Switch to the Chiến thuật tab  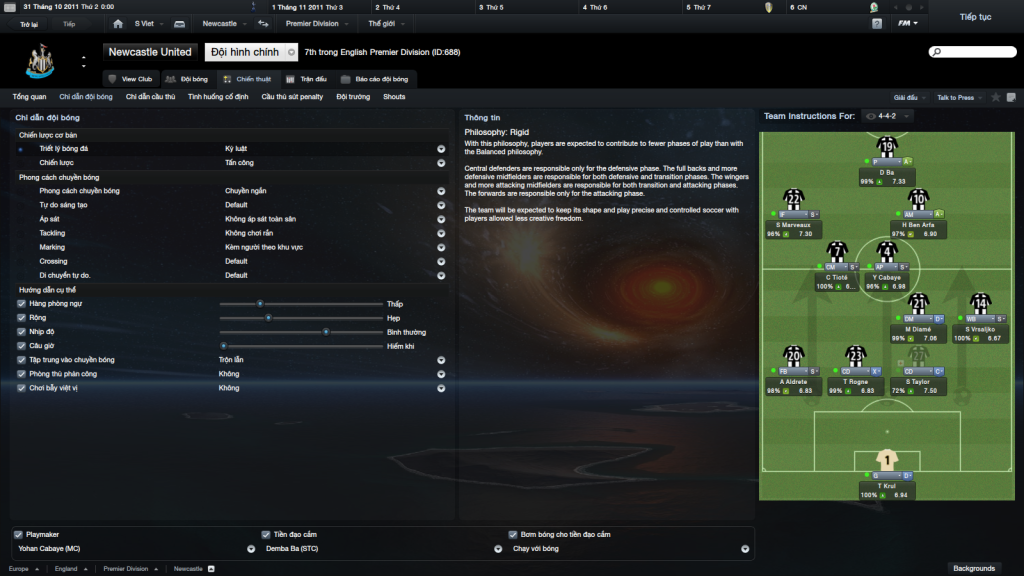(247, 79)
